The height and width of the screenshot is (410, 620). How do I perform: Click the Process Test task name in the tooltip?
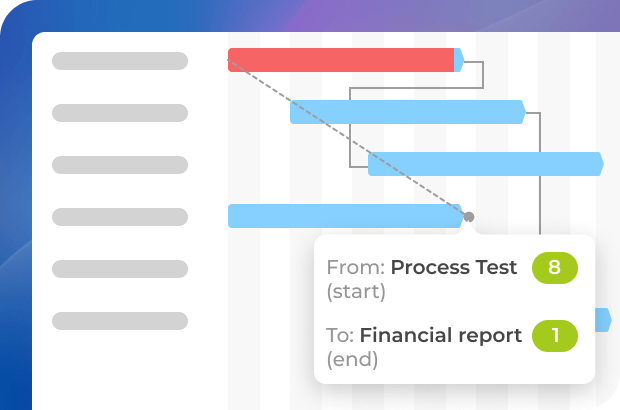(x=454, y=268)
